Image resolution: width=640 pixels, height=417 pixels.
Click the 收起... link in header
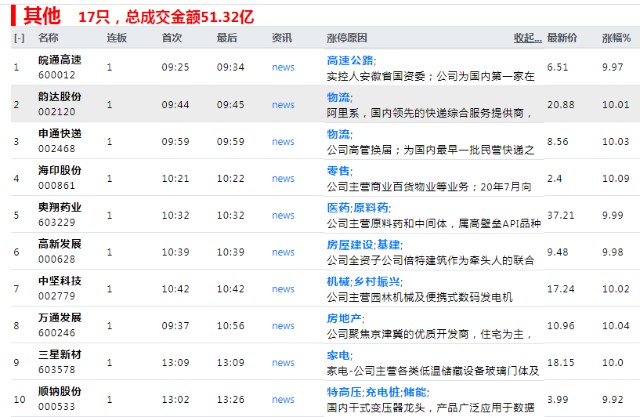527,38
